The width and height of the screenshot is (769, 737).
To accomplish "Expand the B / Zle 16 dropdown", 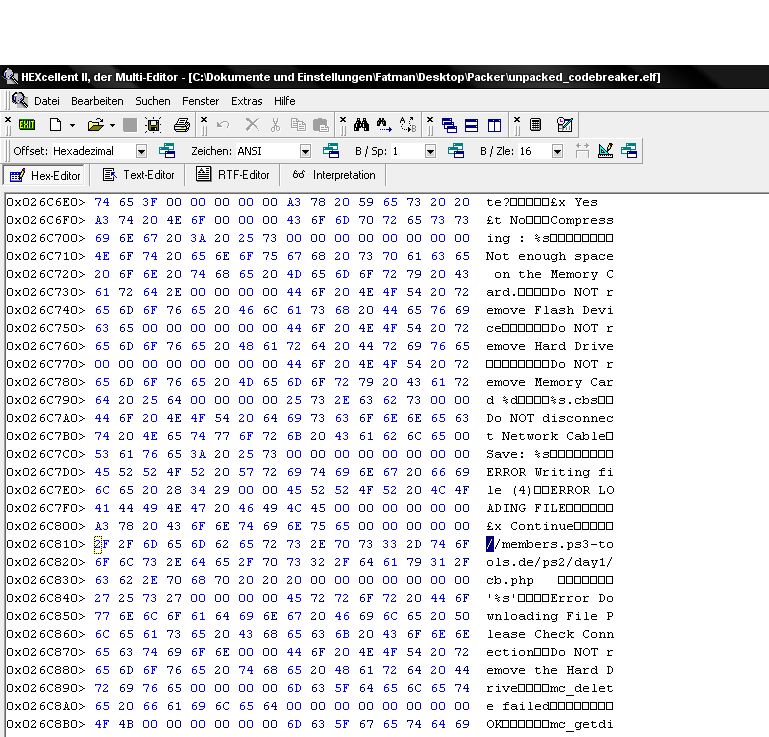I will click(557, 151).
